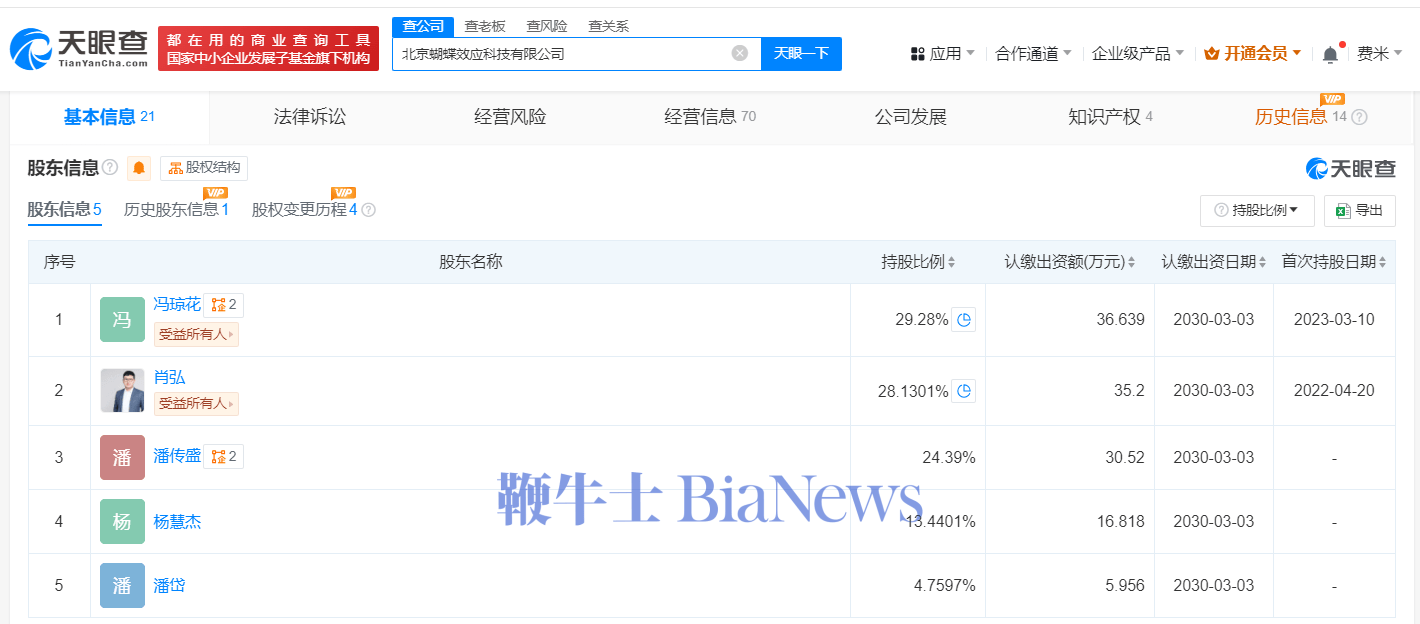Image resolution: width=1420 pixels, height=624 pixels.
Task: Click help icon next to 股东信息 title
Action: click(110, 167)
